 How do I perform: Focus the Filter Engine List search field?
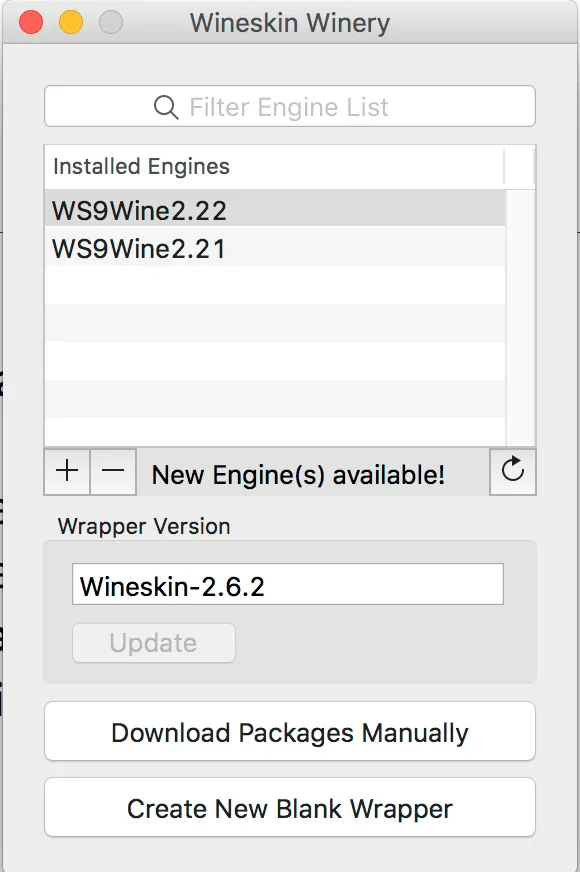point(290,106)
